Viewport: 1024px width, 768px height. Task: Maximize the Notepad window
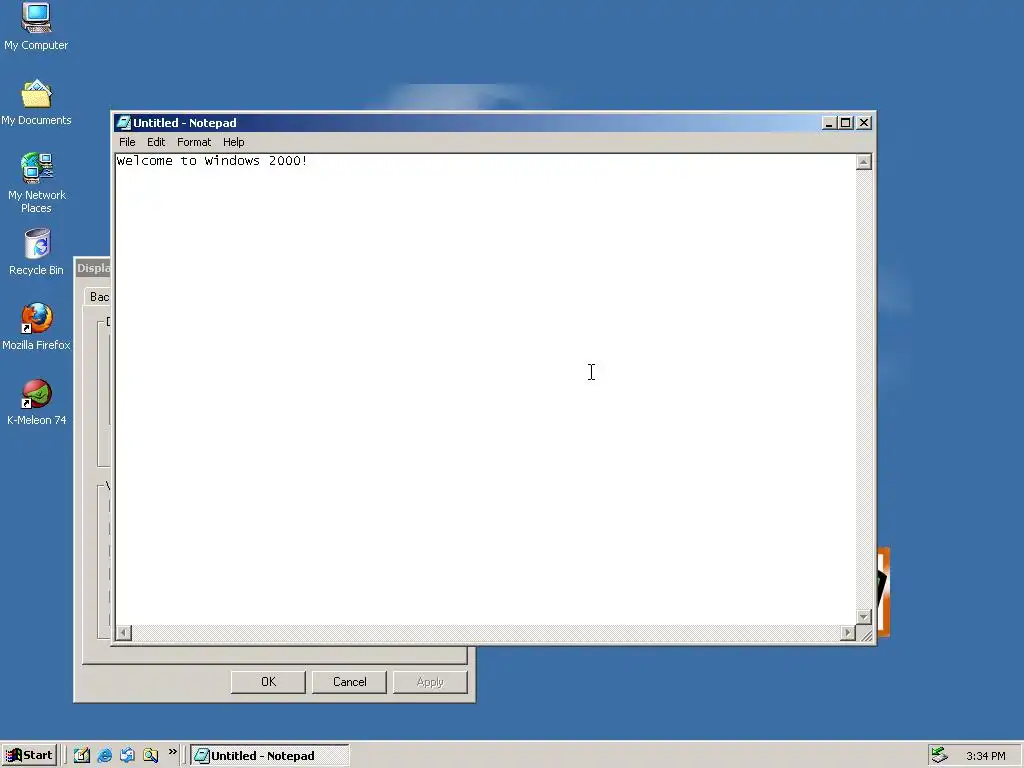tap(845, 123)
